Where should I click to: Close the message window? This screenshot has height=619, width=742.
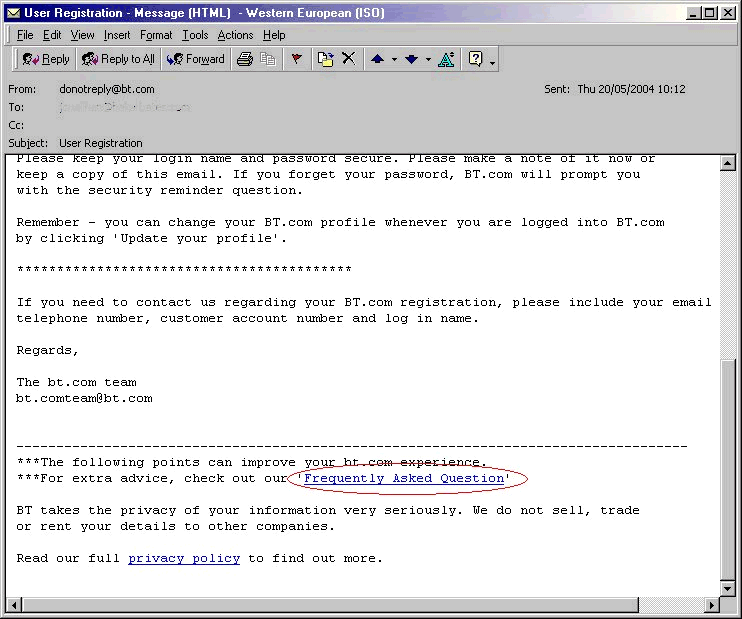[727, 13]
